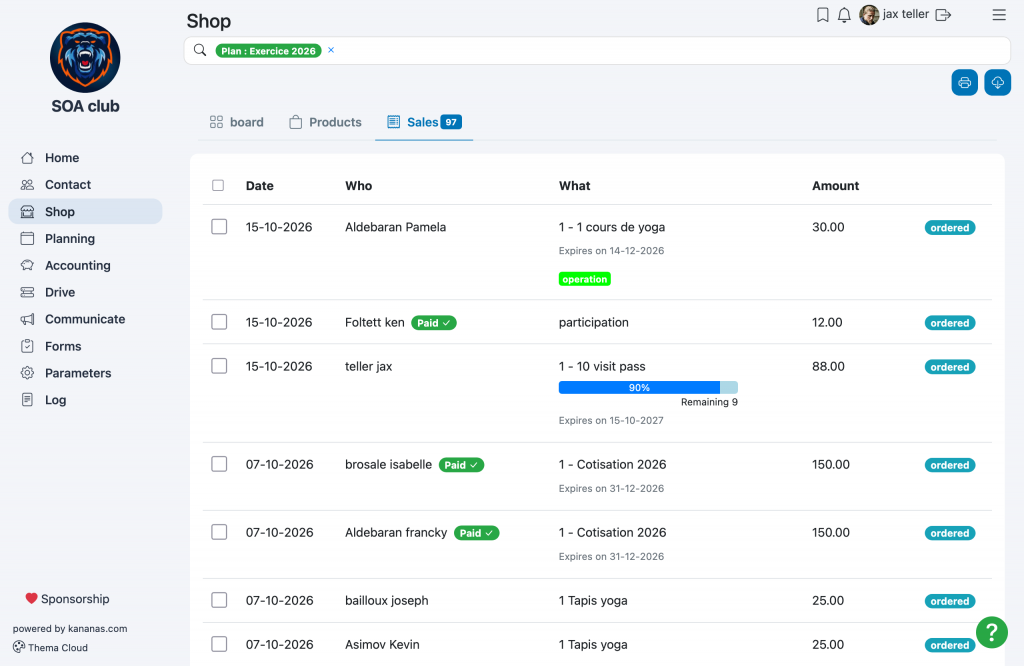Check the Aldebaran Pamela sale row
Image resolution: width=1024 pixels, height=666 pixels.
pyautogui.click(x=219, y=227)
